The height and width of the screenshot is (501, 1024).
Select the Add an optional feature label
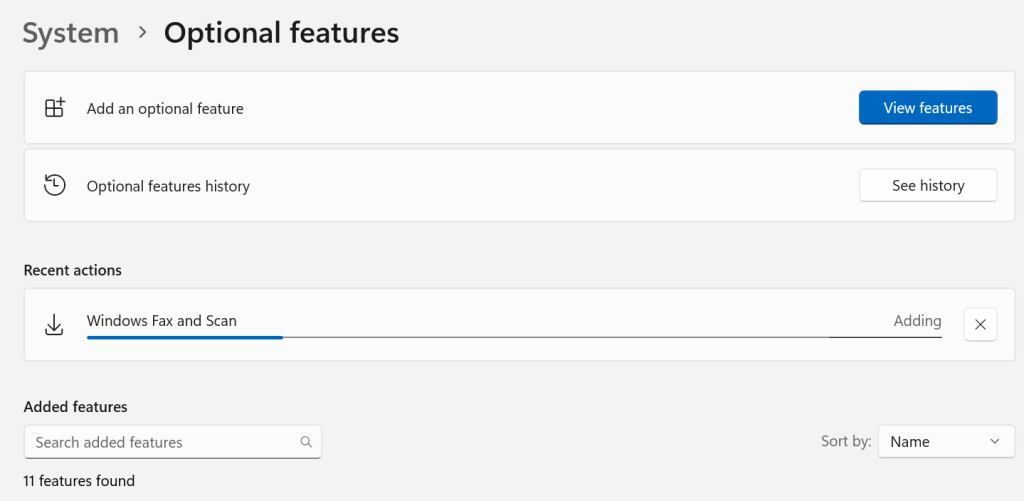165,108
